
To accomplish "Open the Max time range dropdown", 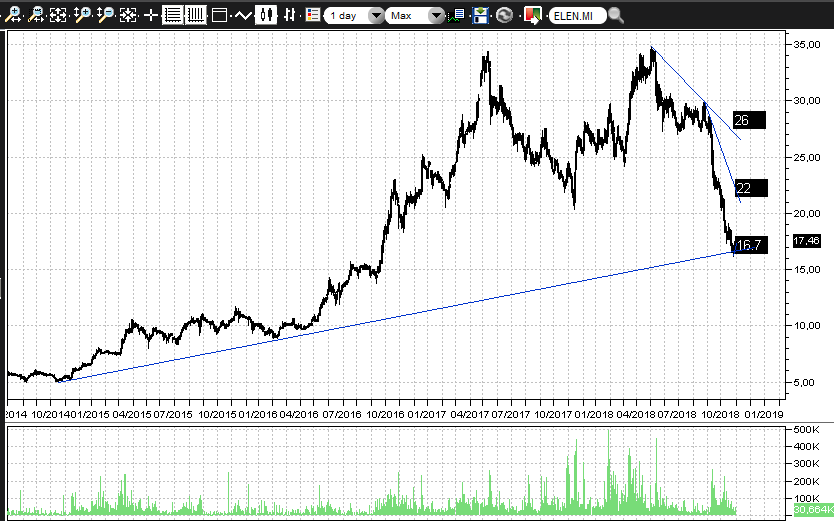I will pos(414,15).
